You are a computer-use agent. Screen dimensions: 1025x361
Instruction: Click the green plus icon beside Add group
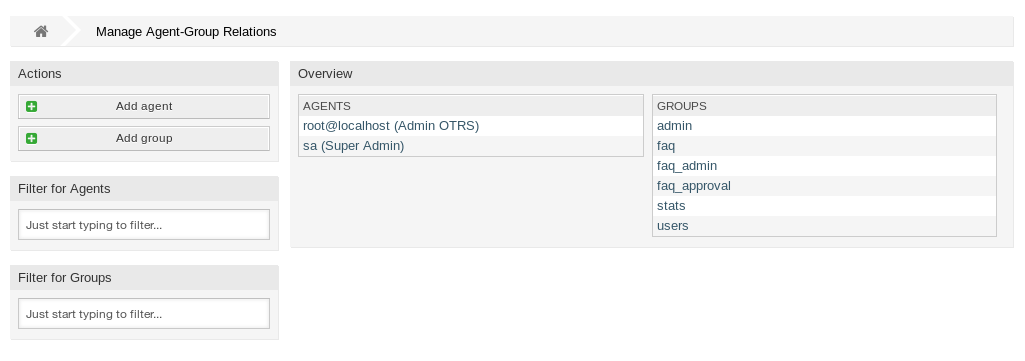click(x=31, y=139)
